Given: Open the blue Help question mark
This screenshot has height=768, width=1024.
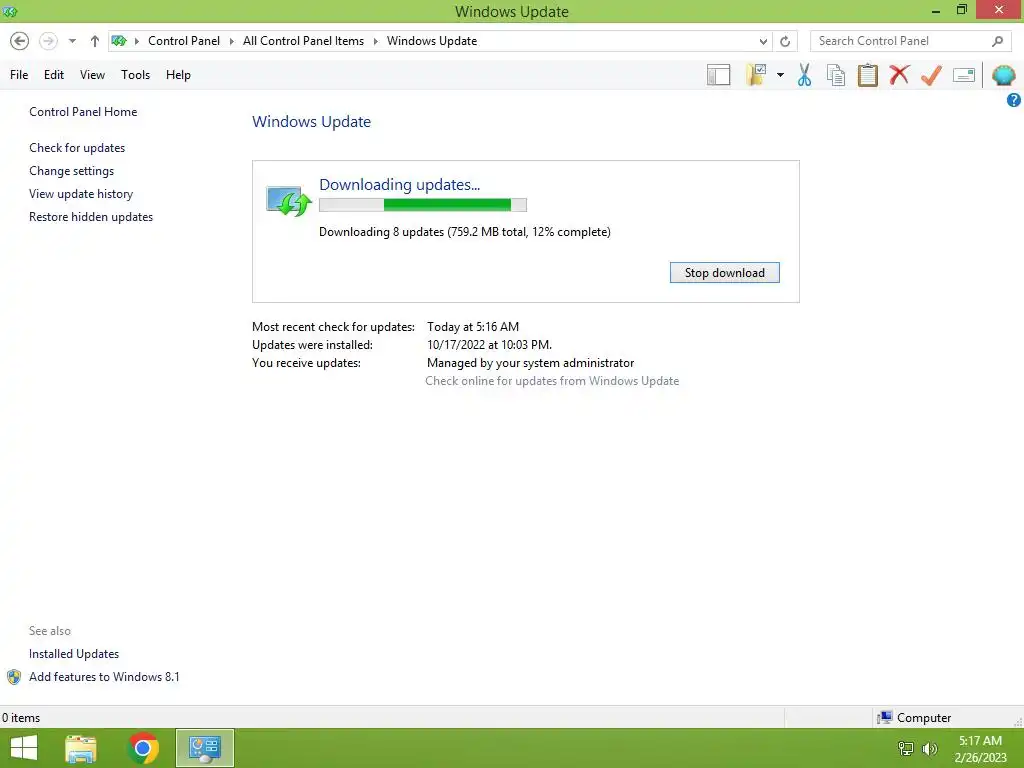Looking at the screenshot, I should 1014,100.
